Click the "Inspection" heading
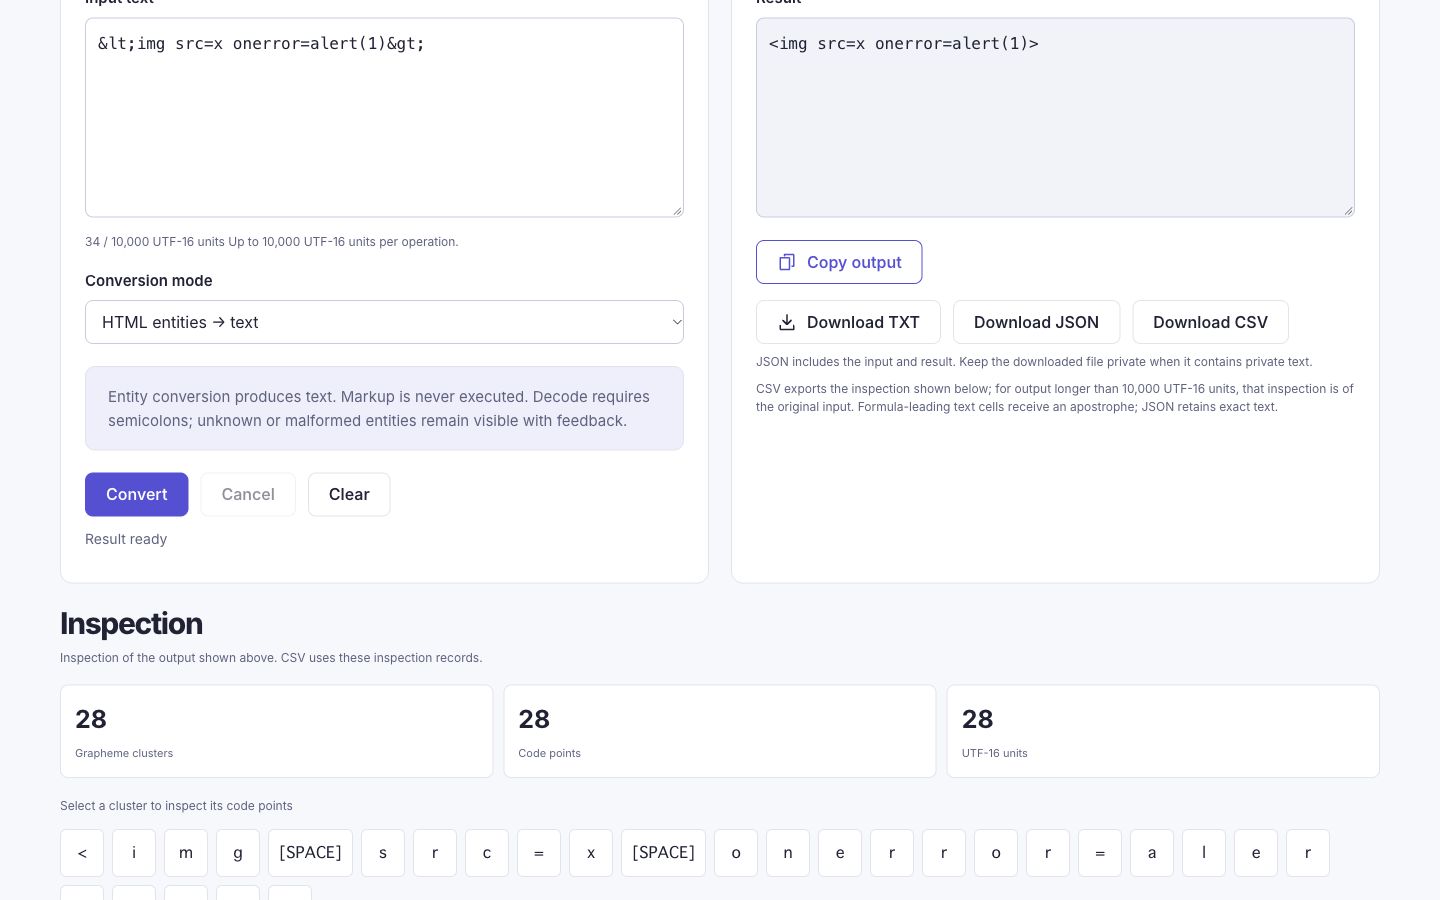Screen dimensions: 1440x900 pyautogui.click(x=131, y=624)
